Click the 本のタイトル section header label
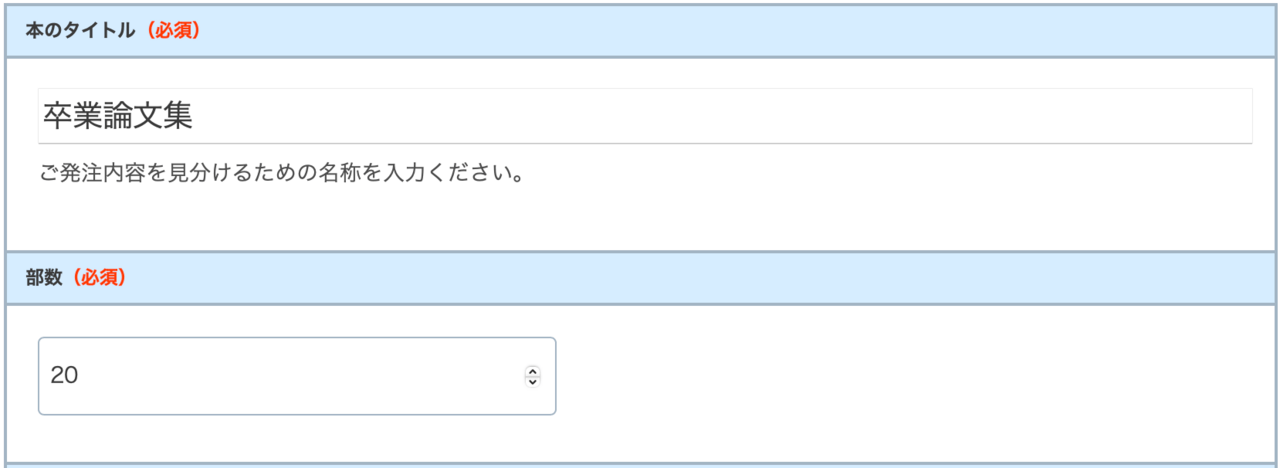The height and width of the screenshot is (468, 1280). click(x=80, y=31)
